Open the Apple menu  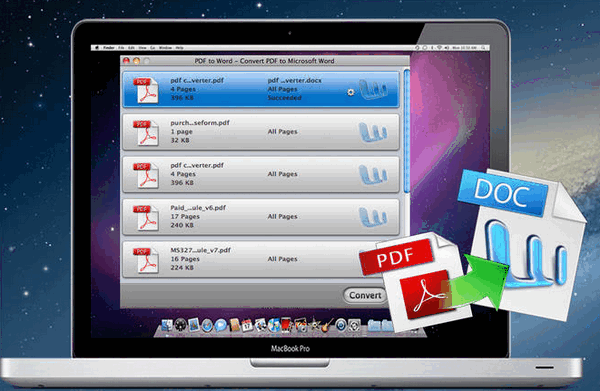coord(97,48)
